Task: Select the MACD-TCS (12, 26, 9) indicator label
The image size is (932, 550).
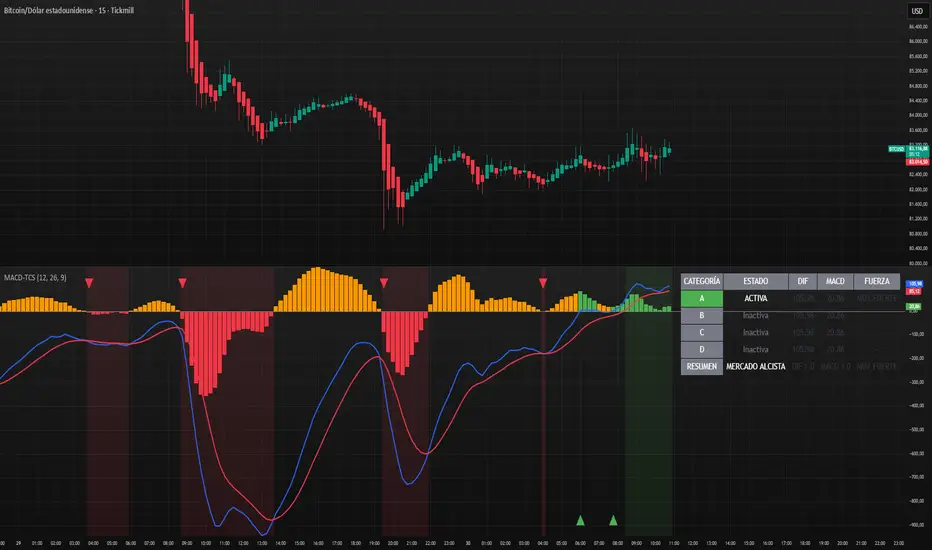Action: pyautogui.click(x=35, y=278)
